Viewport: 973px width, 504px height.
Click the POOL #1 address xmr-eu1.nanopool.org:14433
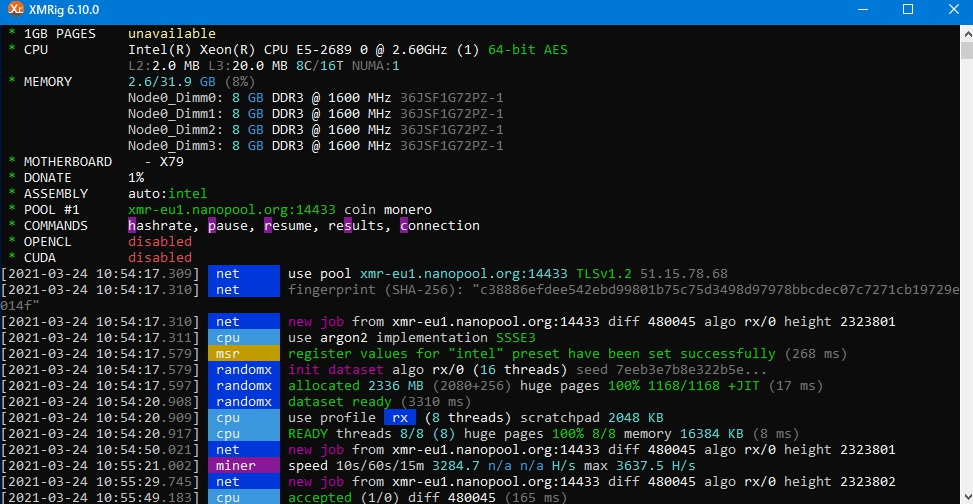click(x=231, y=210)
